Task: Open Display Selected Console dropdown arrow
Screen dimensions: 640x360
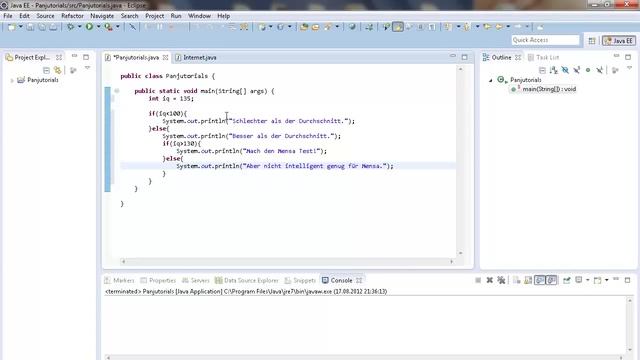Action: pos(588,280)
